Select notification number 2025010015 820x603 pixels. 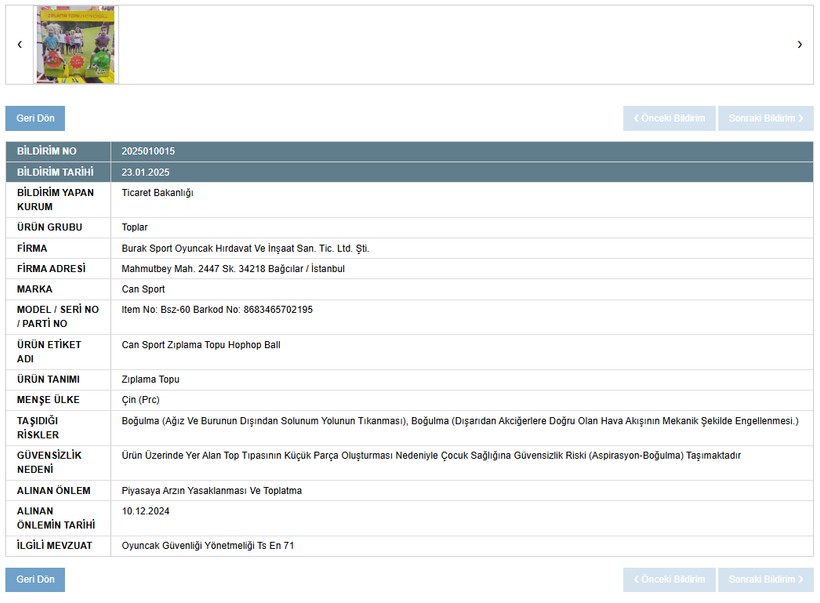click(x=149, y=151)
